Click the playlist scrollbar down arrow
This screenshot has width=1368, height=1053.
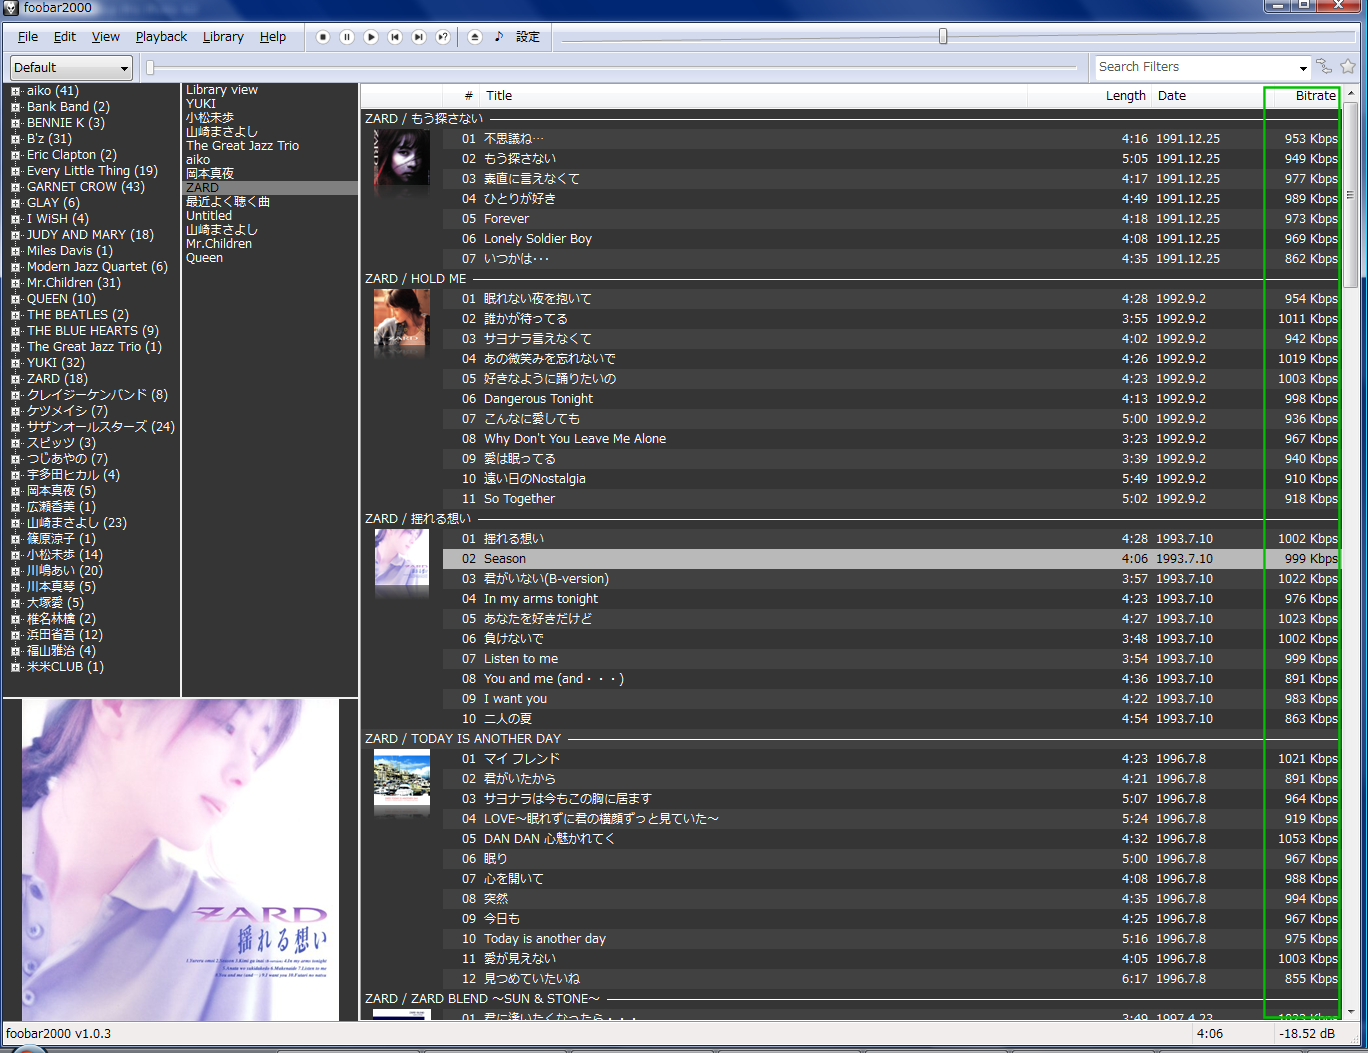pyautogui.click(x=1351, y=1011)
